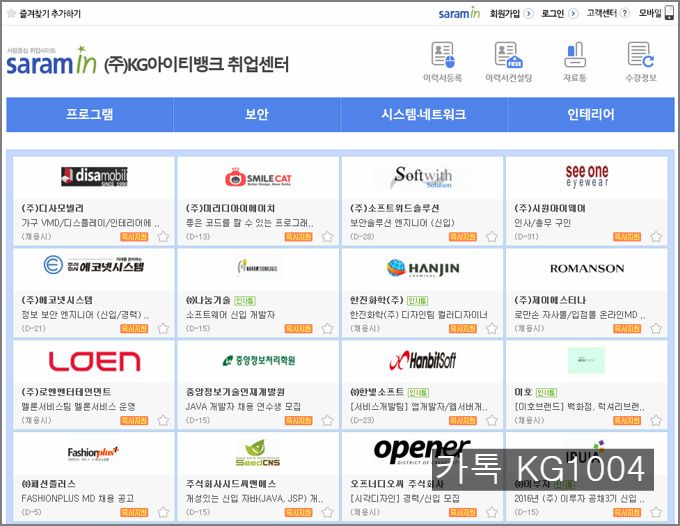Screen dimensions: 680x526
Task: Click the Fashionplus company logo
Action: tap(93, 454)
